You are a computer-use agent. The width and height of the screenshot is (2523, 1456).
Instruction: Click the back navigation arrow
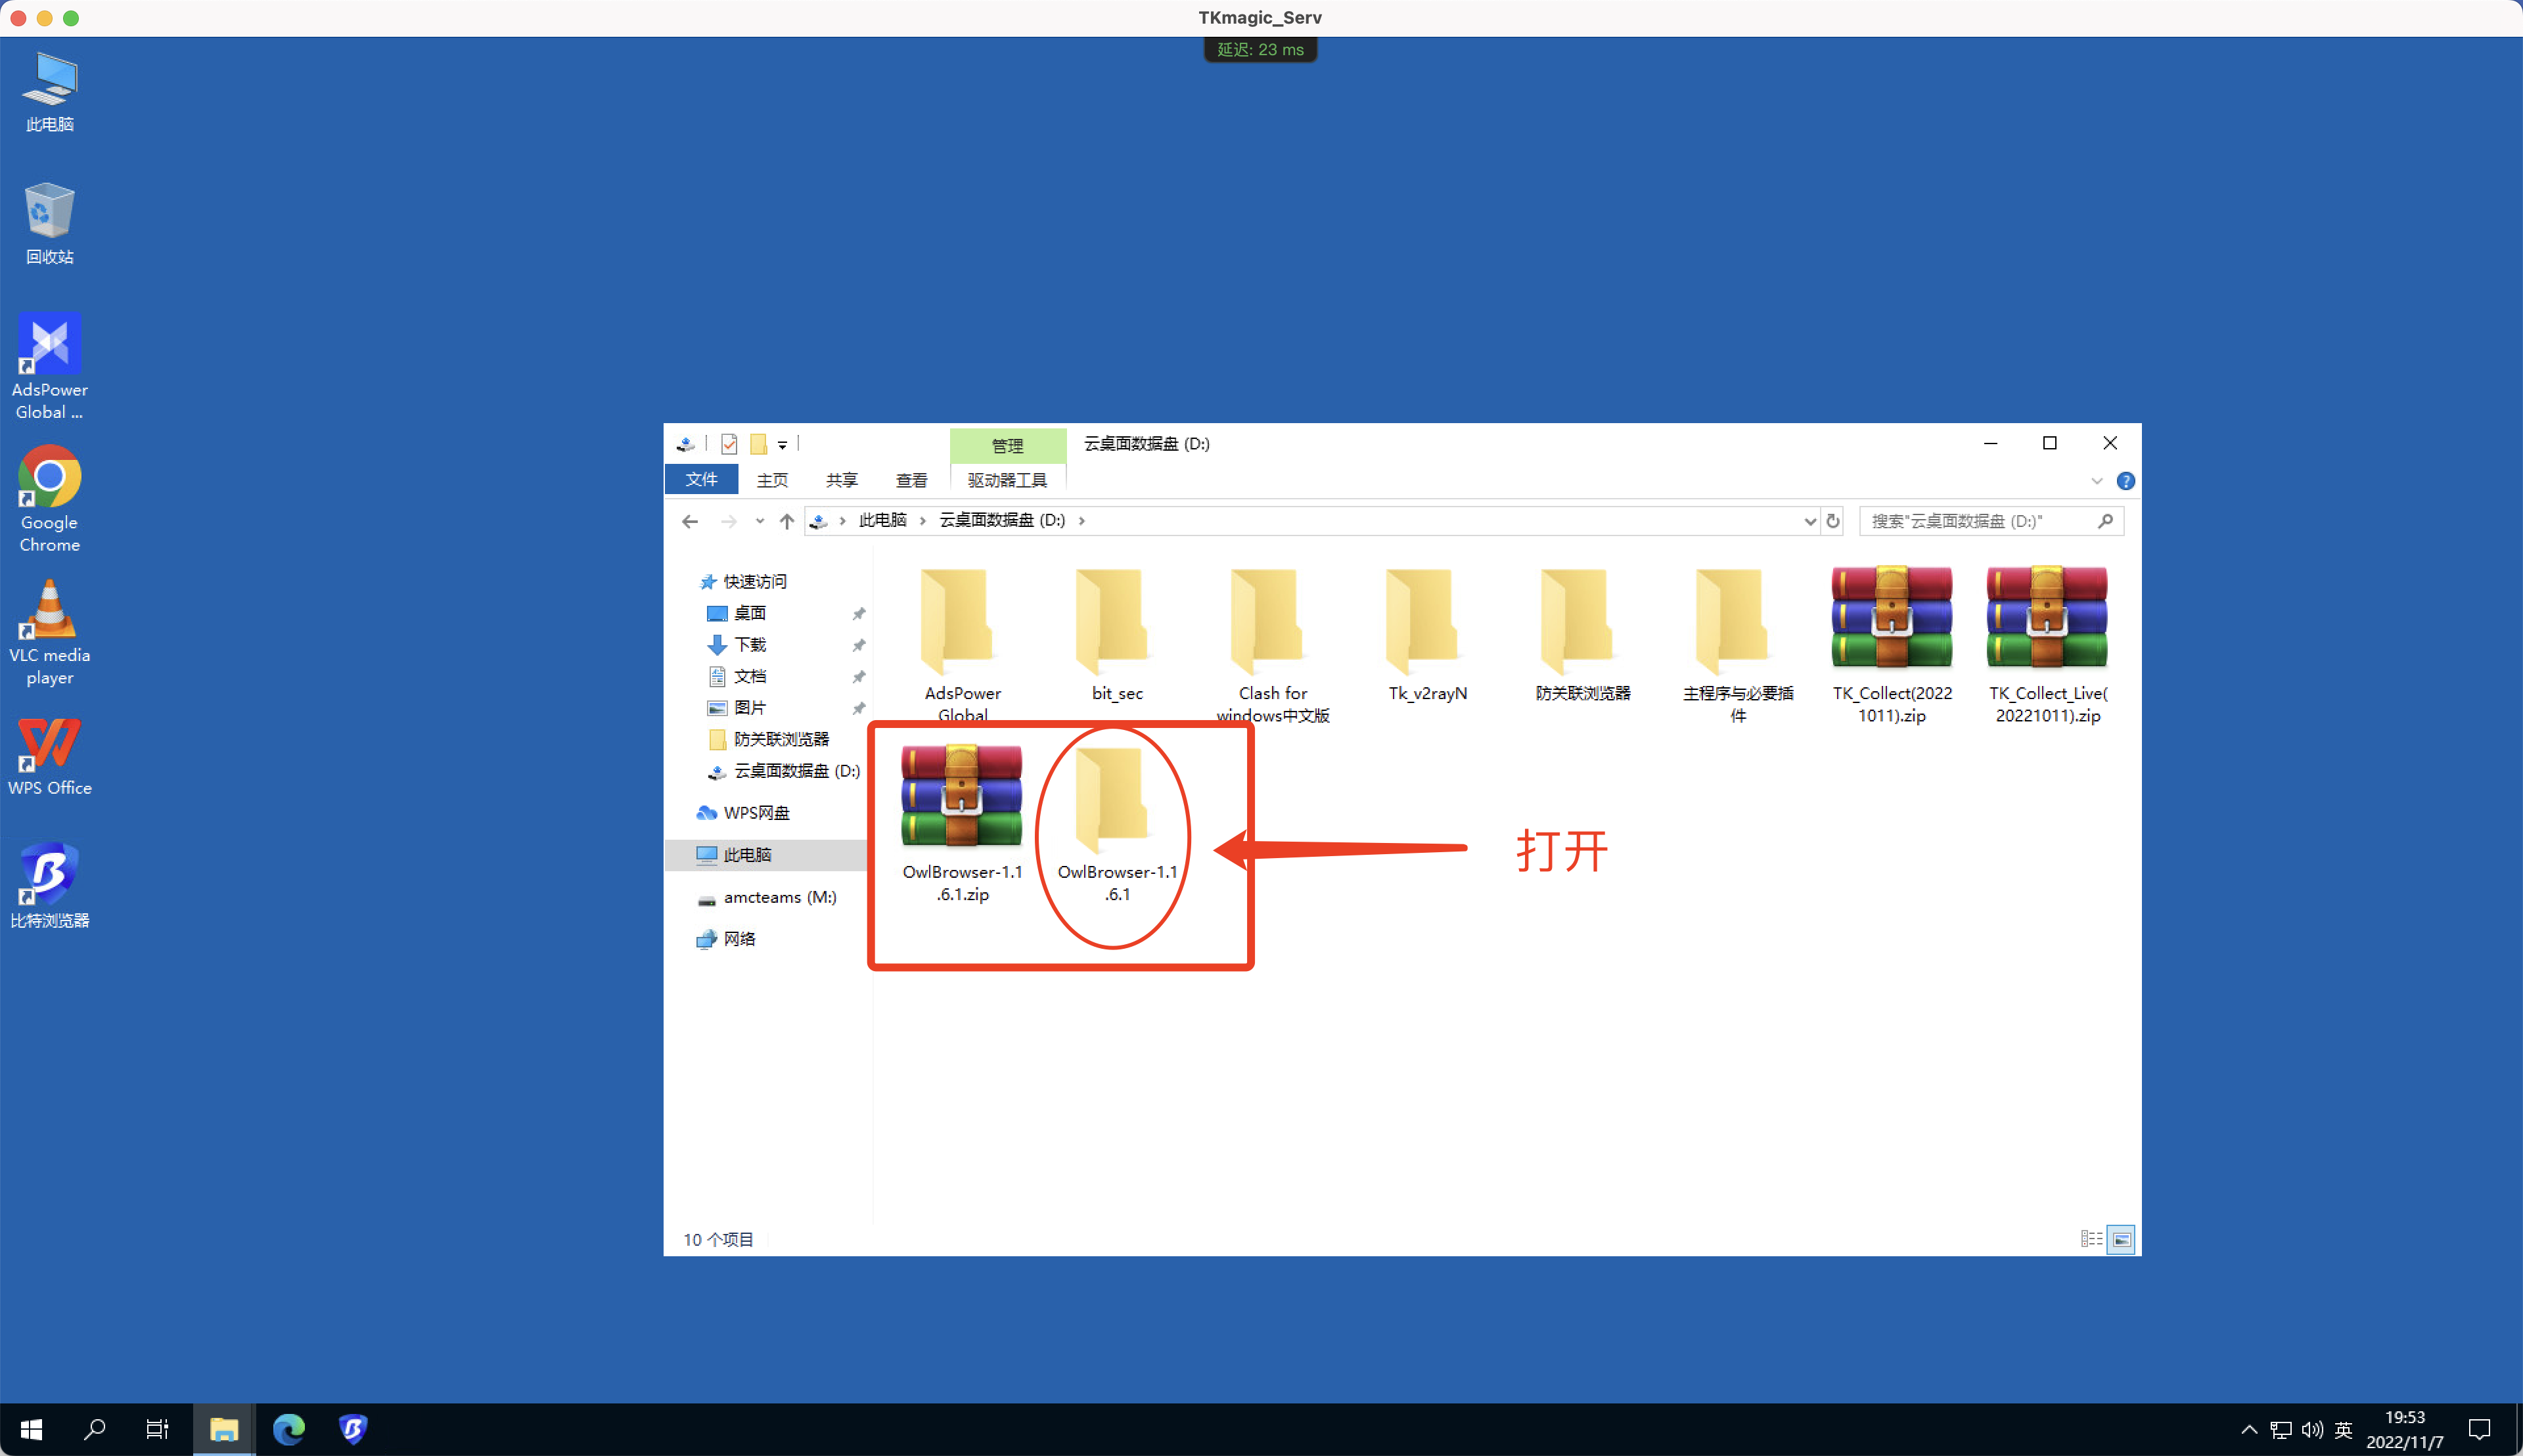[x=690, y=521]
